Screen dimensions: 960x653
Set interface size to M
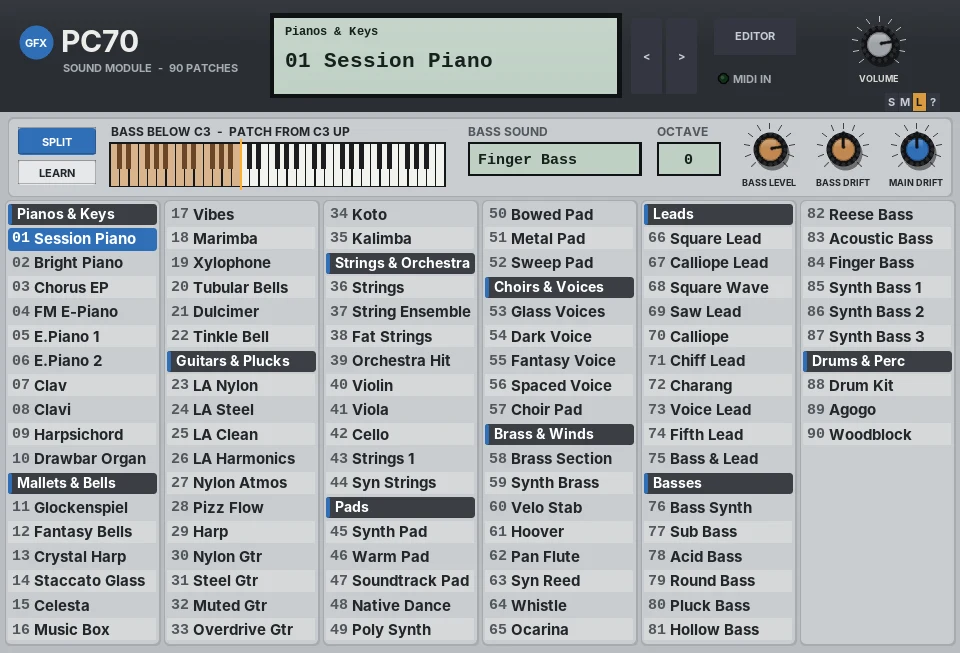[905, 102]
